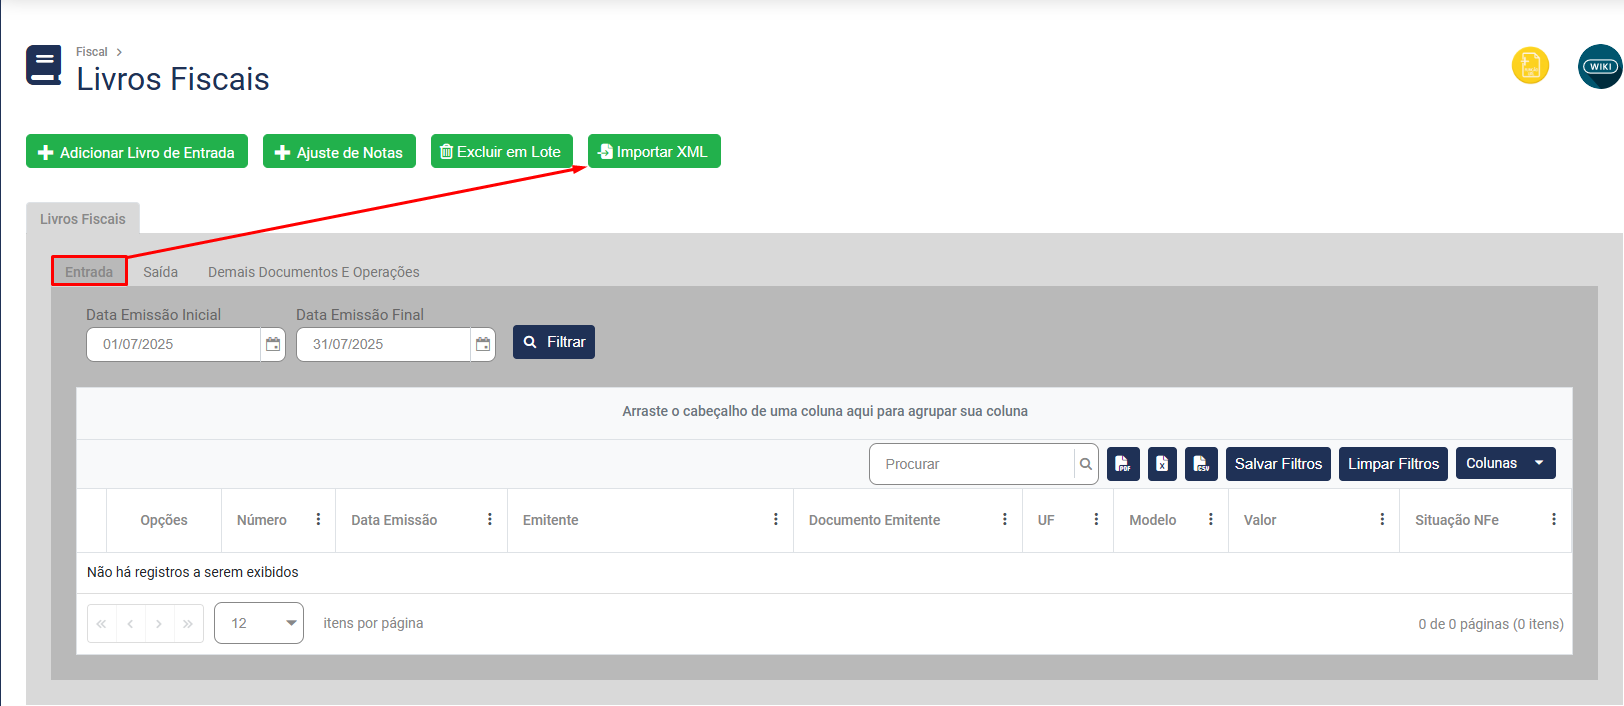Image resolution: width=1624 pixels, height=706 pixels.
Task: Switch to the Saída tab
Action: pos(160,272)
